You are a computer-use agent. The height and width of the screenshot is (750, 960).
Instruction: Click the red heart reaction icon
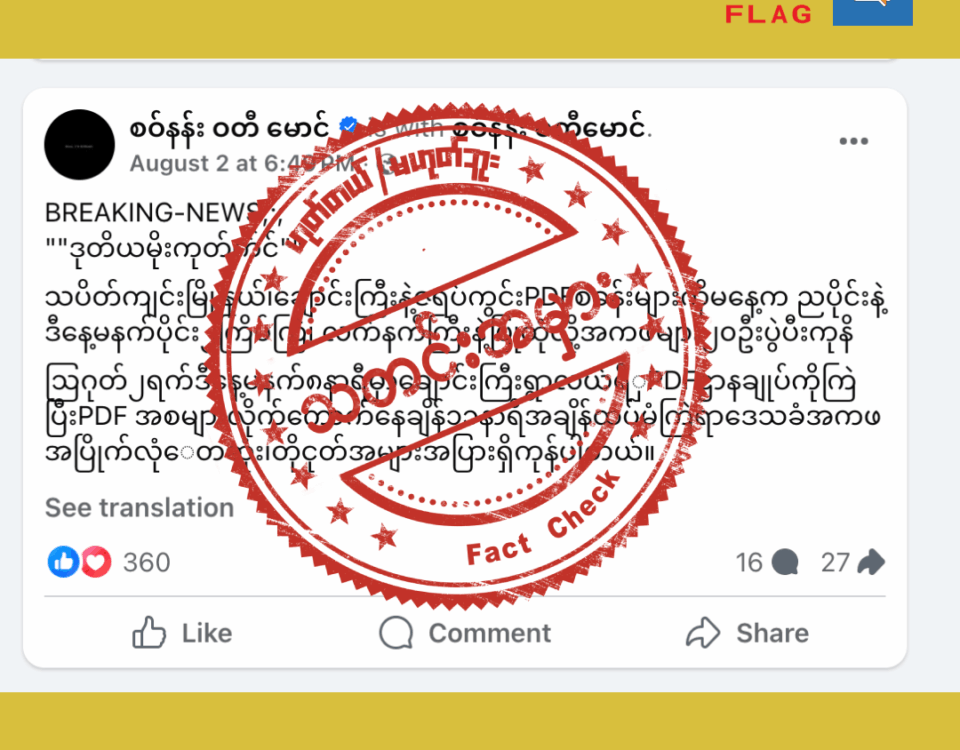pos(96,561)
